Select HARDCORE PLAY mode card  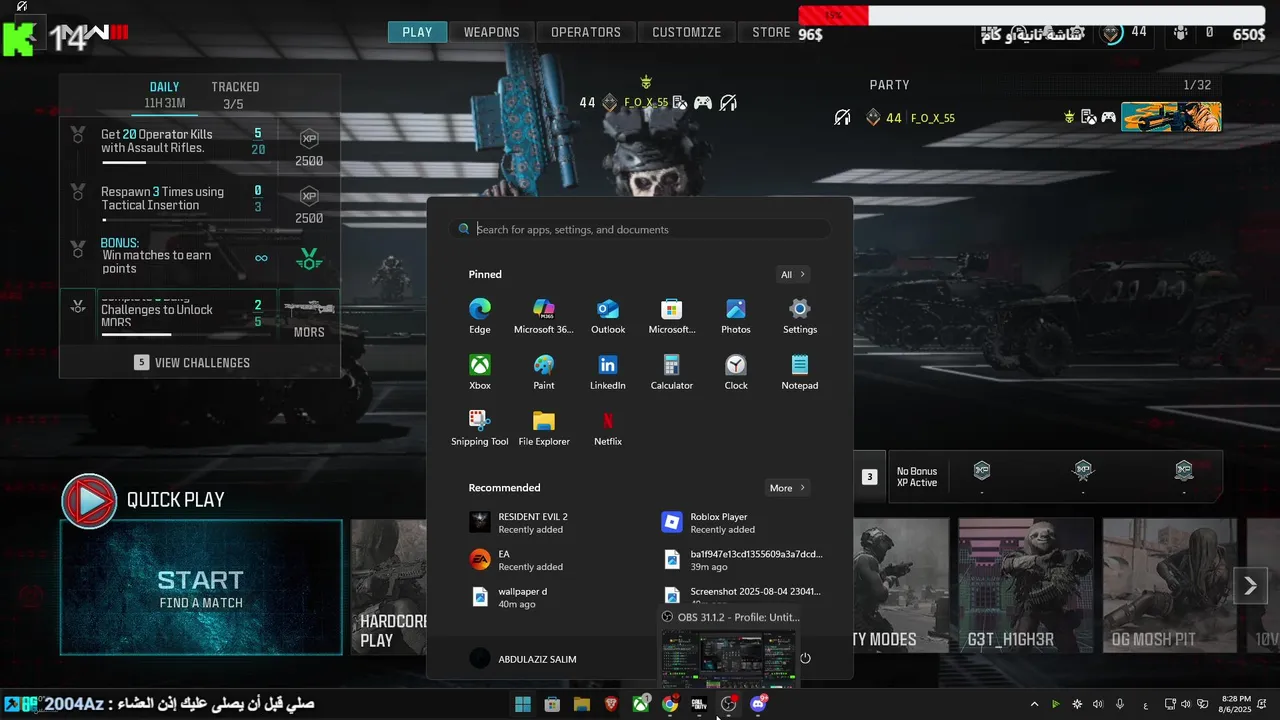tap(389, 586)
